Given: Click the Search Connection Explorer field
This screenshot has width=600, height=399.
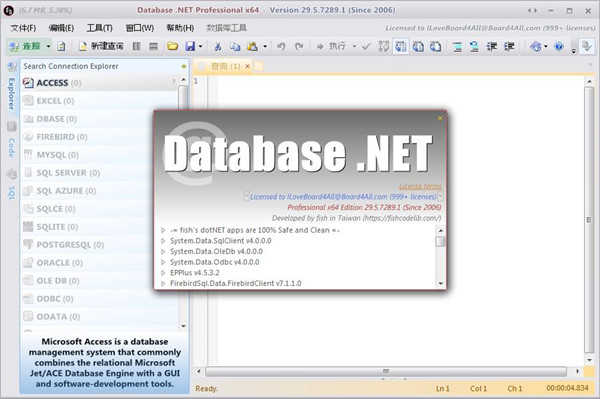Looking at the screenshot, I should click(100, 66).
